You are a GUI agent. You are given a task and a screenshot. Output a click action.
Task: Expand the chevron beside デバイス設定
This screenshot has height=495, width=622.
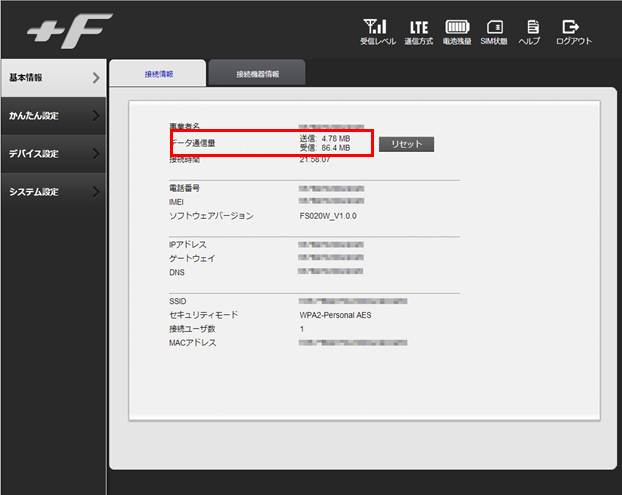[x=96, y=153]
